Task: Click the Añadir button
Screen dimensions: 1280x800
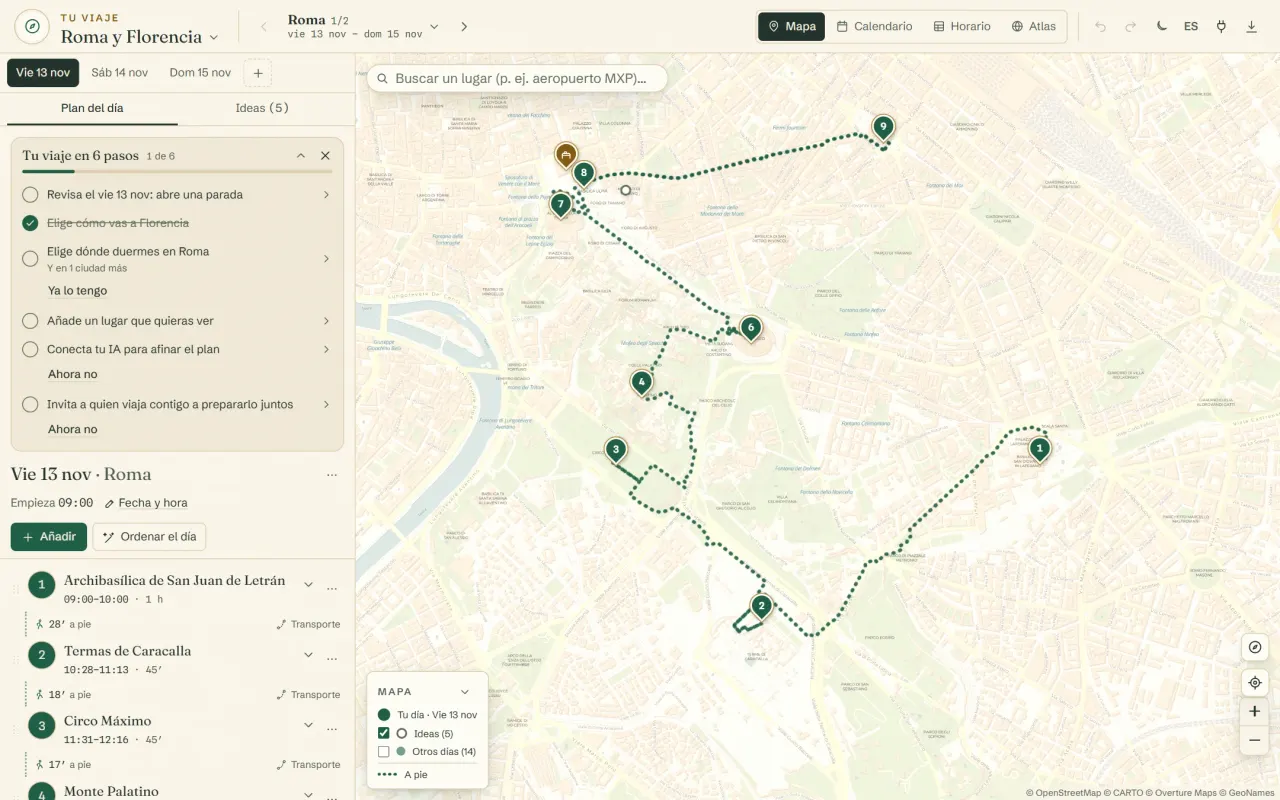Action: pos(49,537)
